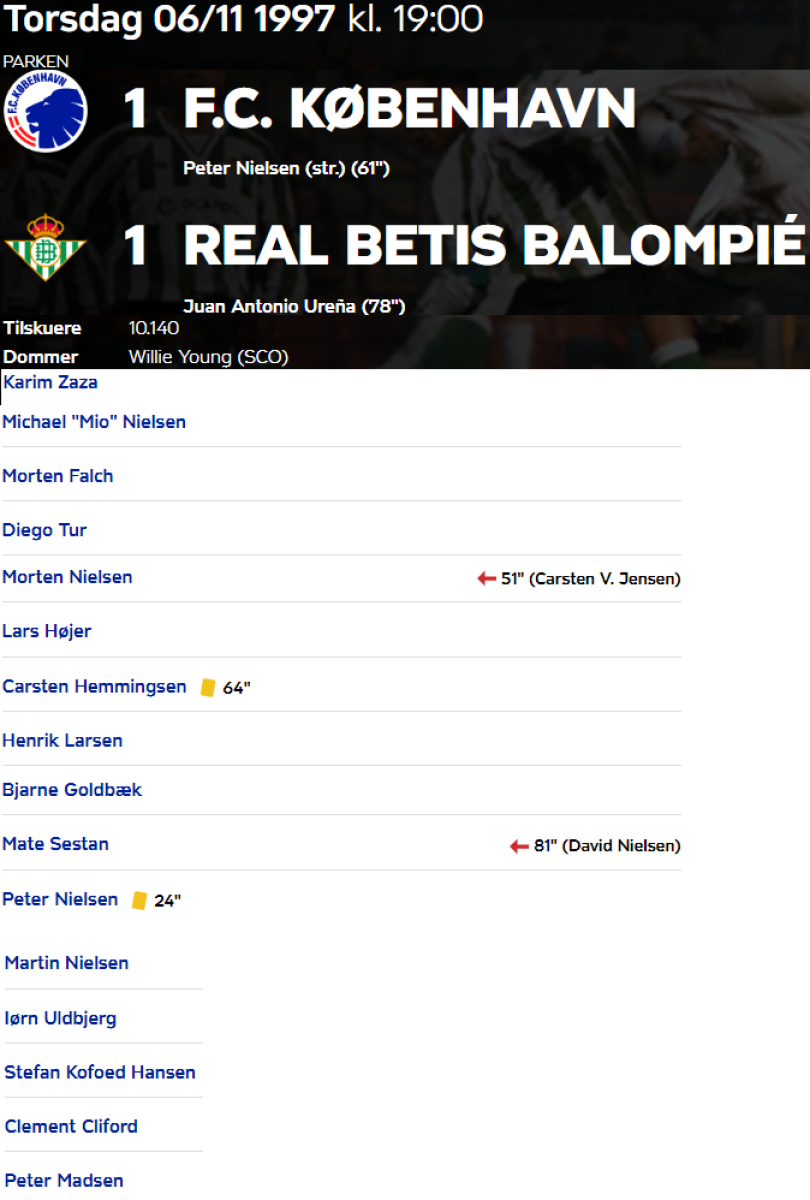Open Karim Zaza's player page
The width and height of the screenshot is (810, 1200).
click(x=51, y=382)
